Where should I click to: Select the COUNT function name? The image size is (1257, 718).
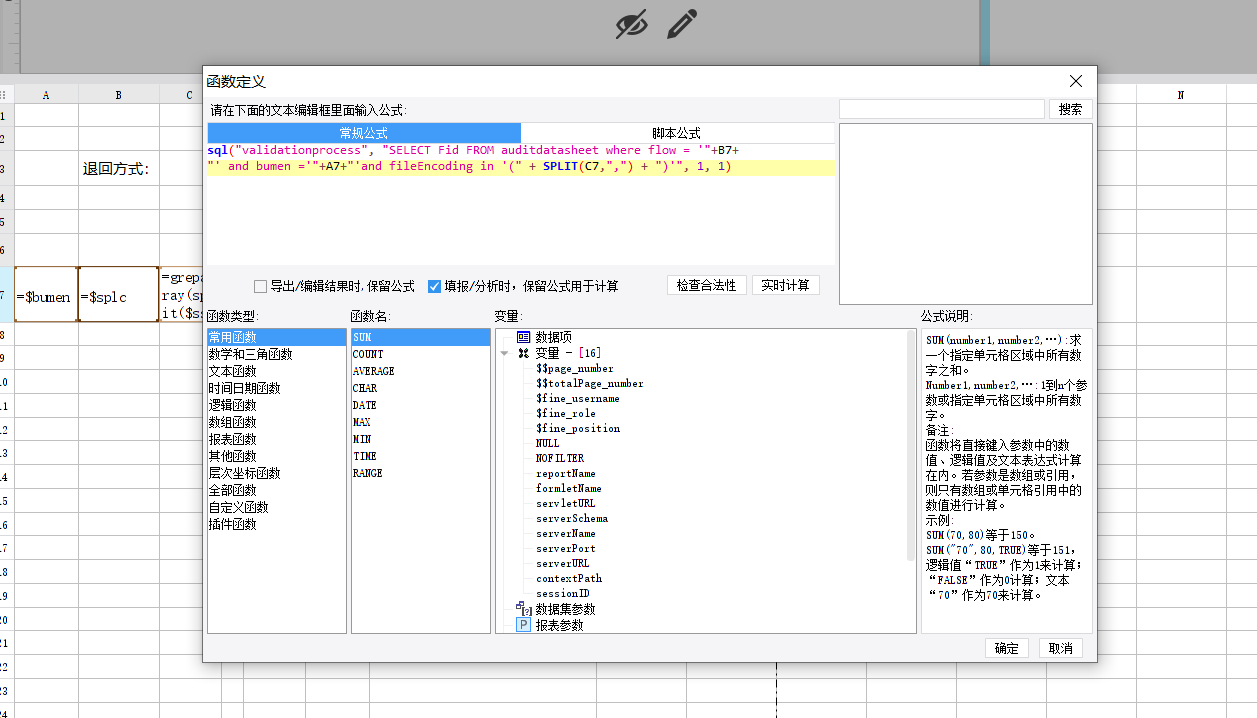tap(421, 355)
